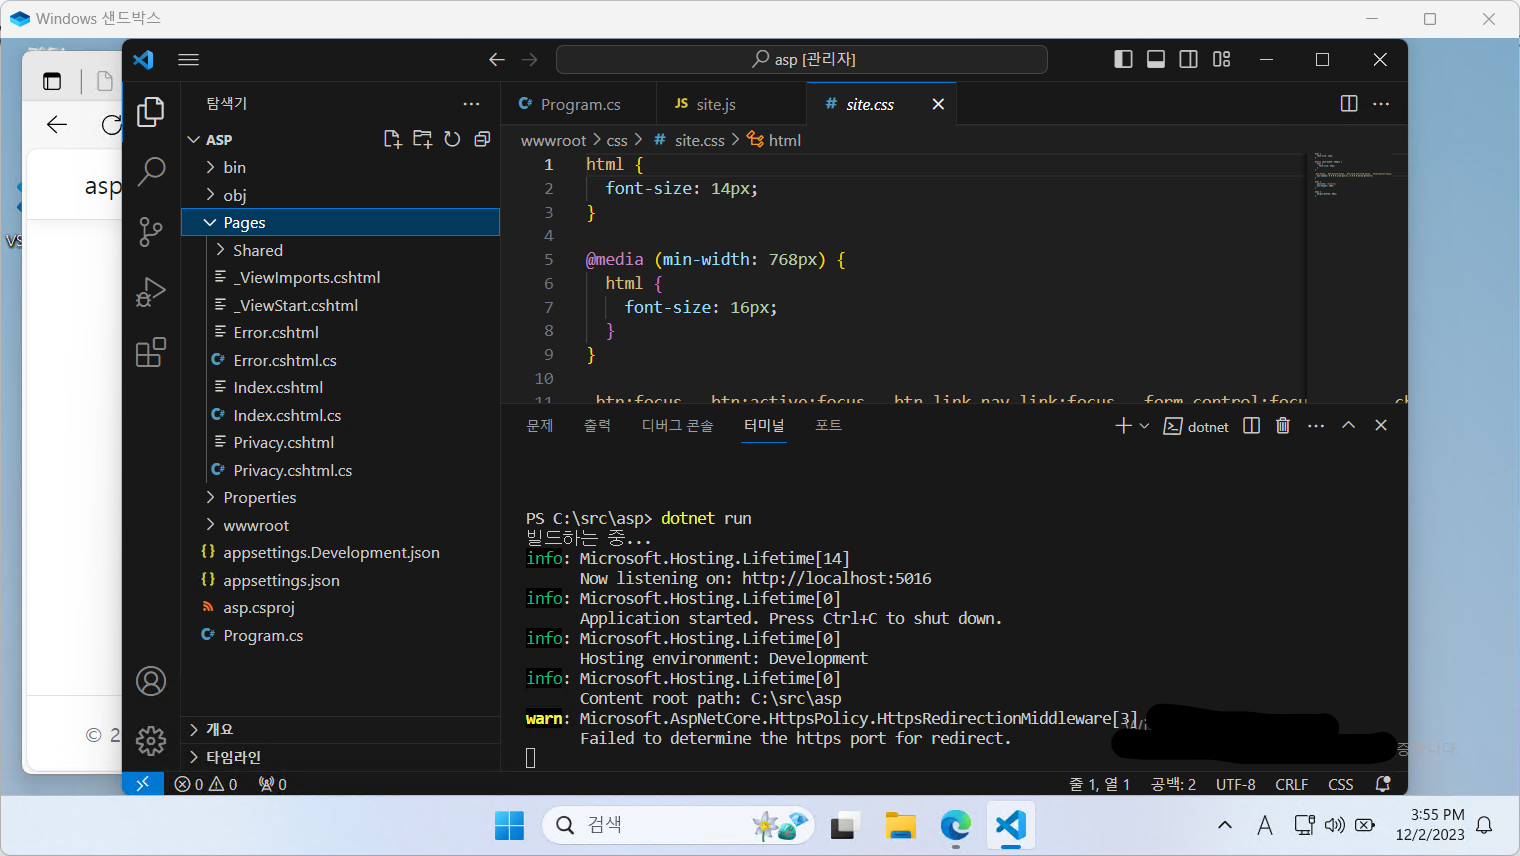This screenshot has width=1520, height=856.
Task: Open the 포트 ports panel tab
Action: click(828, 426)
